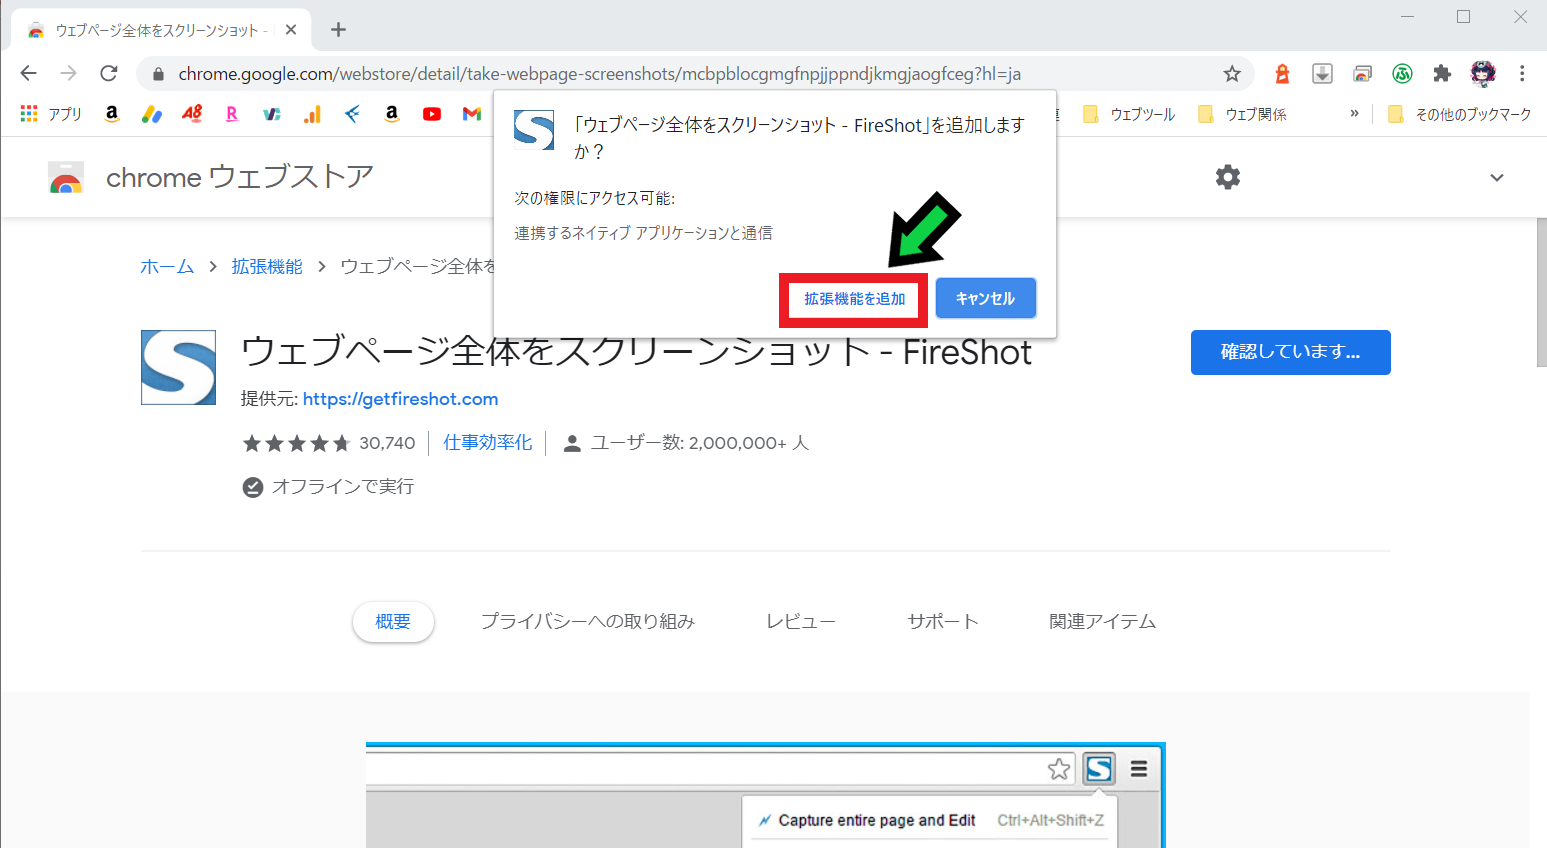Reload the current page
This screenshot has width=1547, height=848.
[x=109, y=73]
